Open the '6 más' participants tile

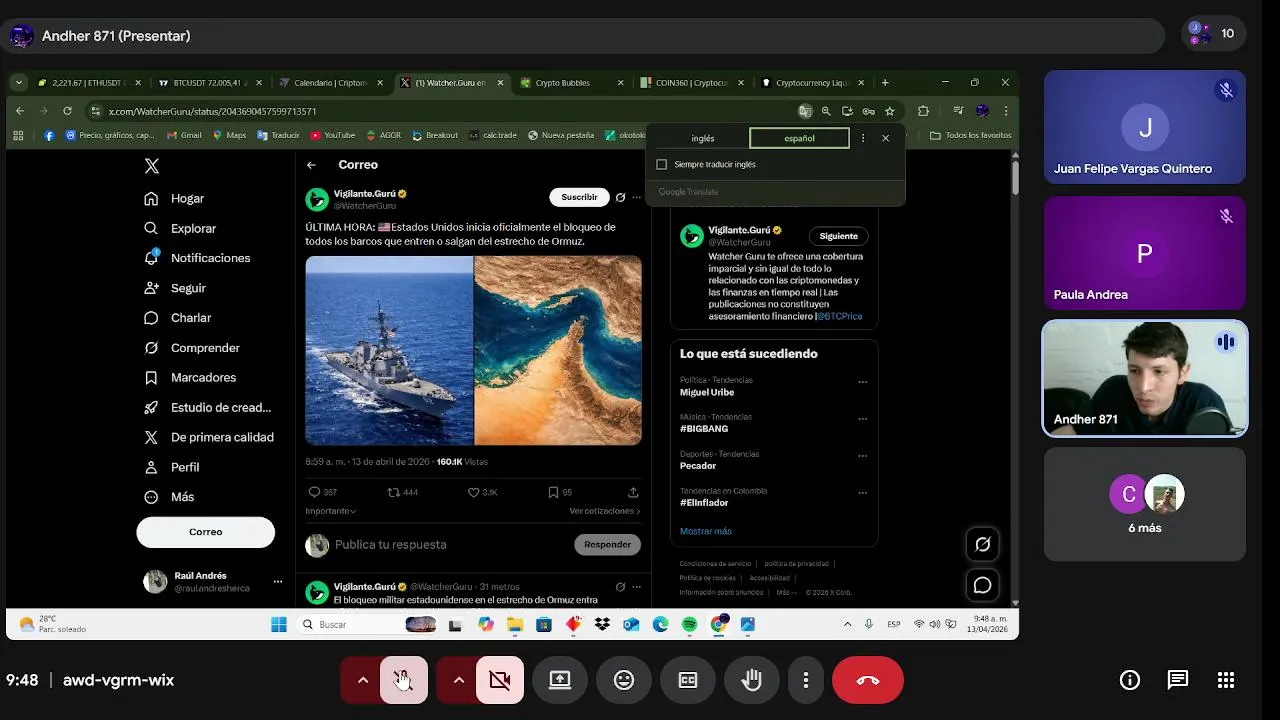[1145, 504]
